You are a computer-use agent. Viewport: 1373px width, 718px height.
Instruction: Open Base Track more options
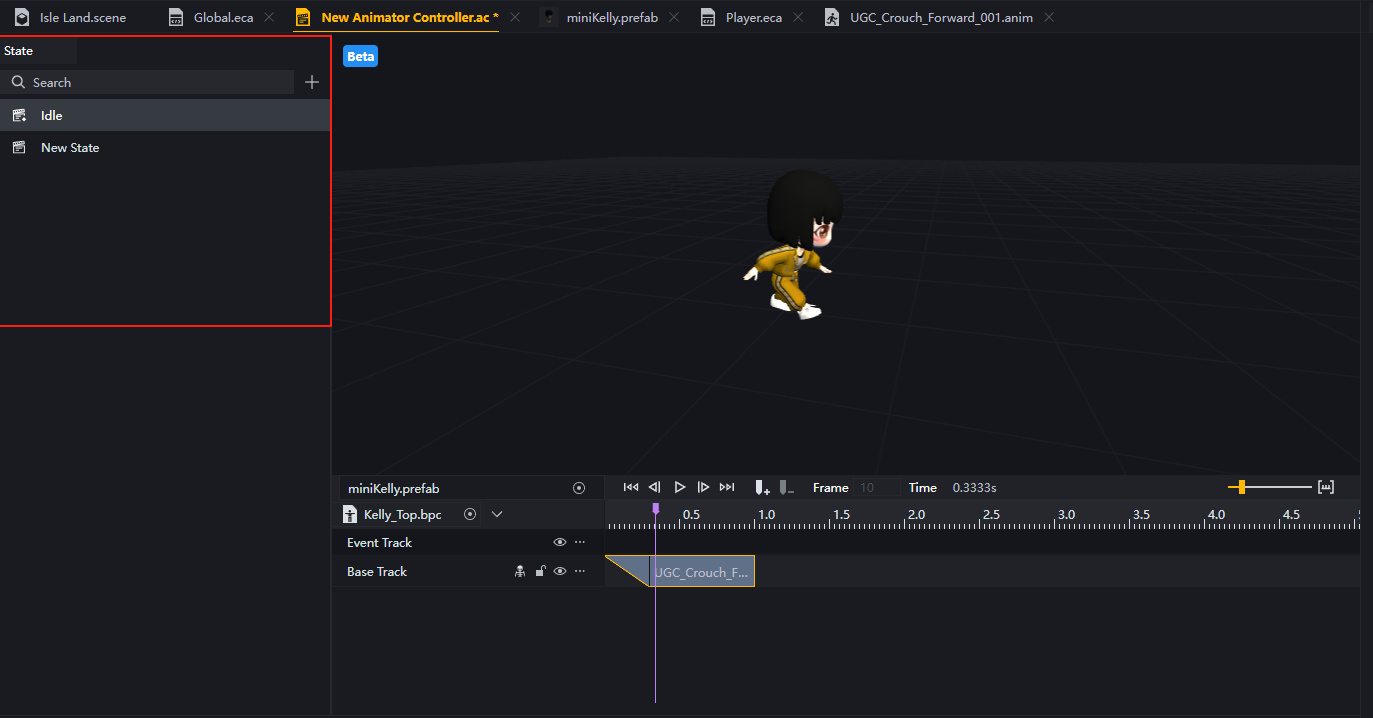click(x=580, y=571)
